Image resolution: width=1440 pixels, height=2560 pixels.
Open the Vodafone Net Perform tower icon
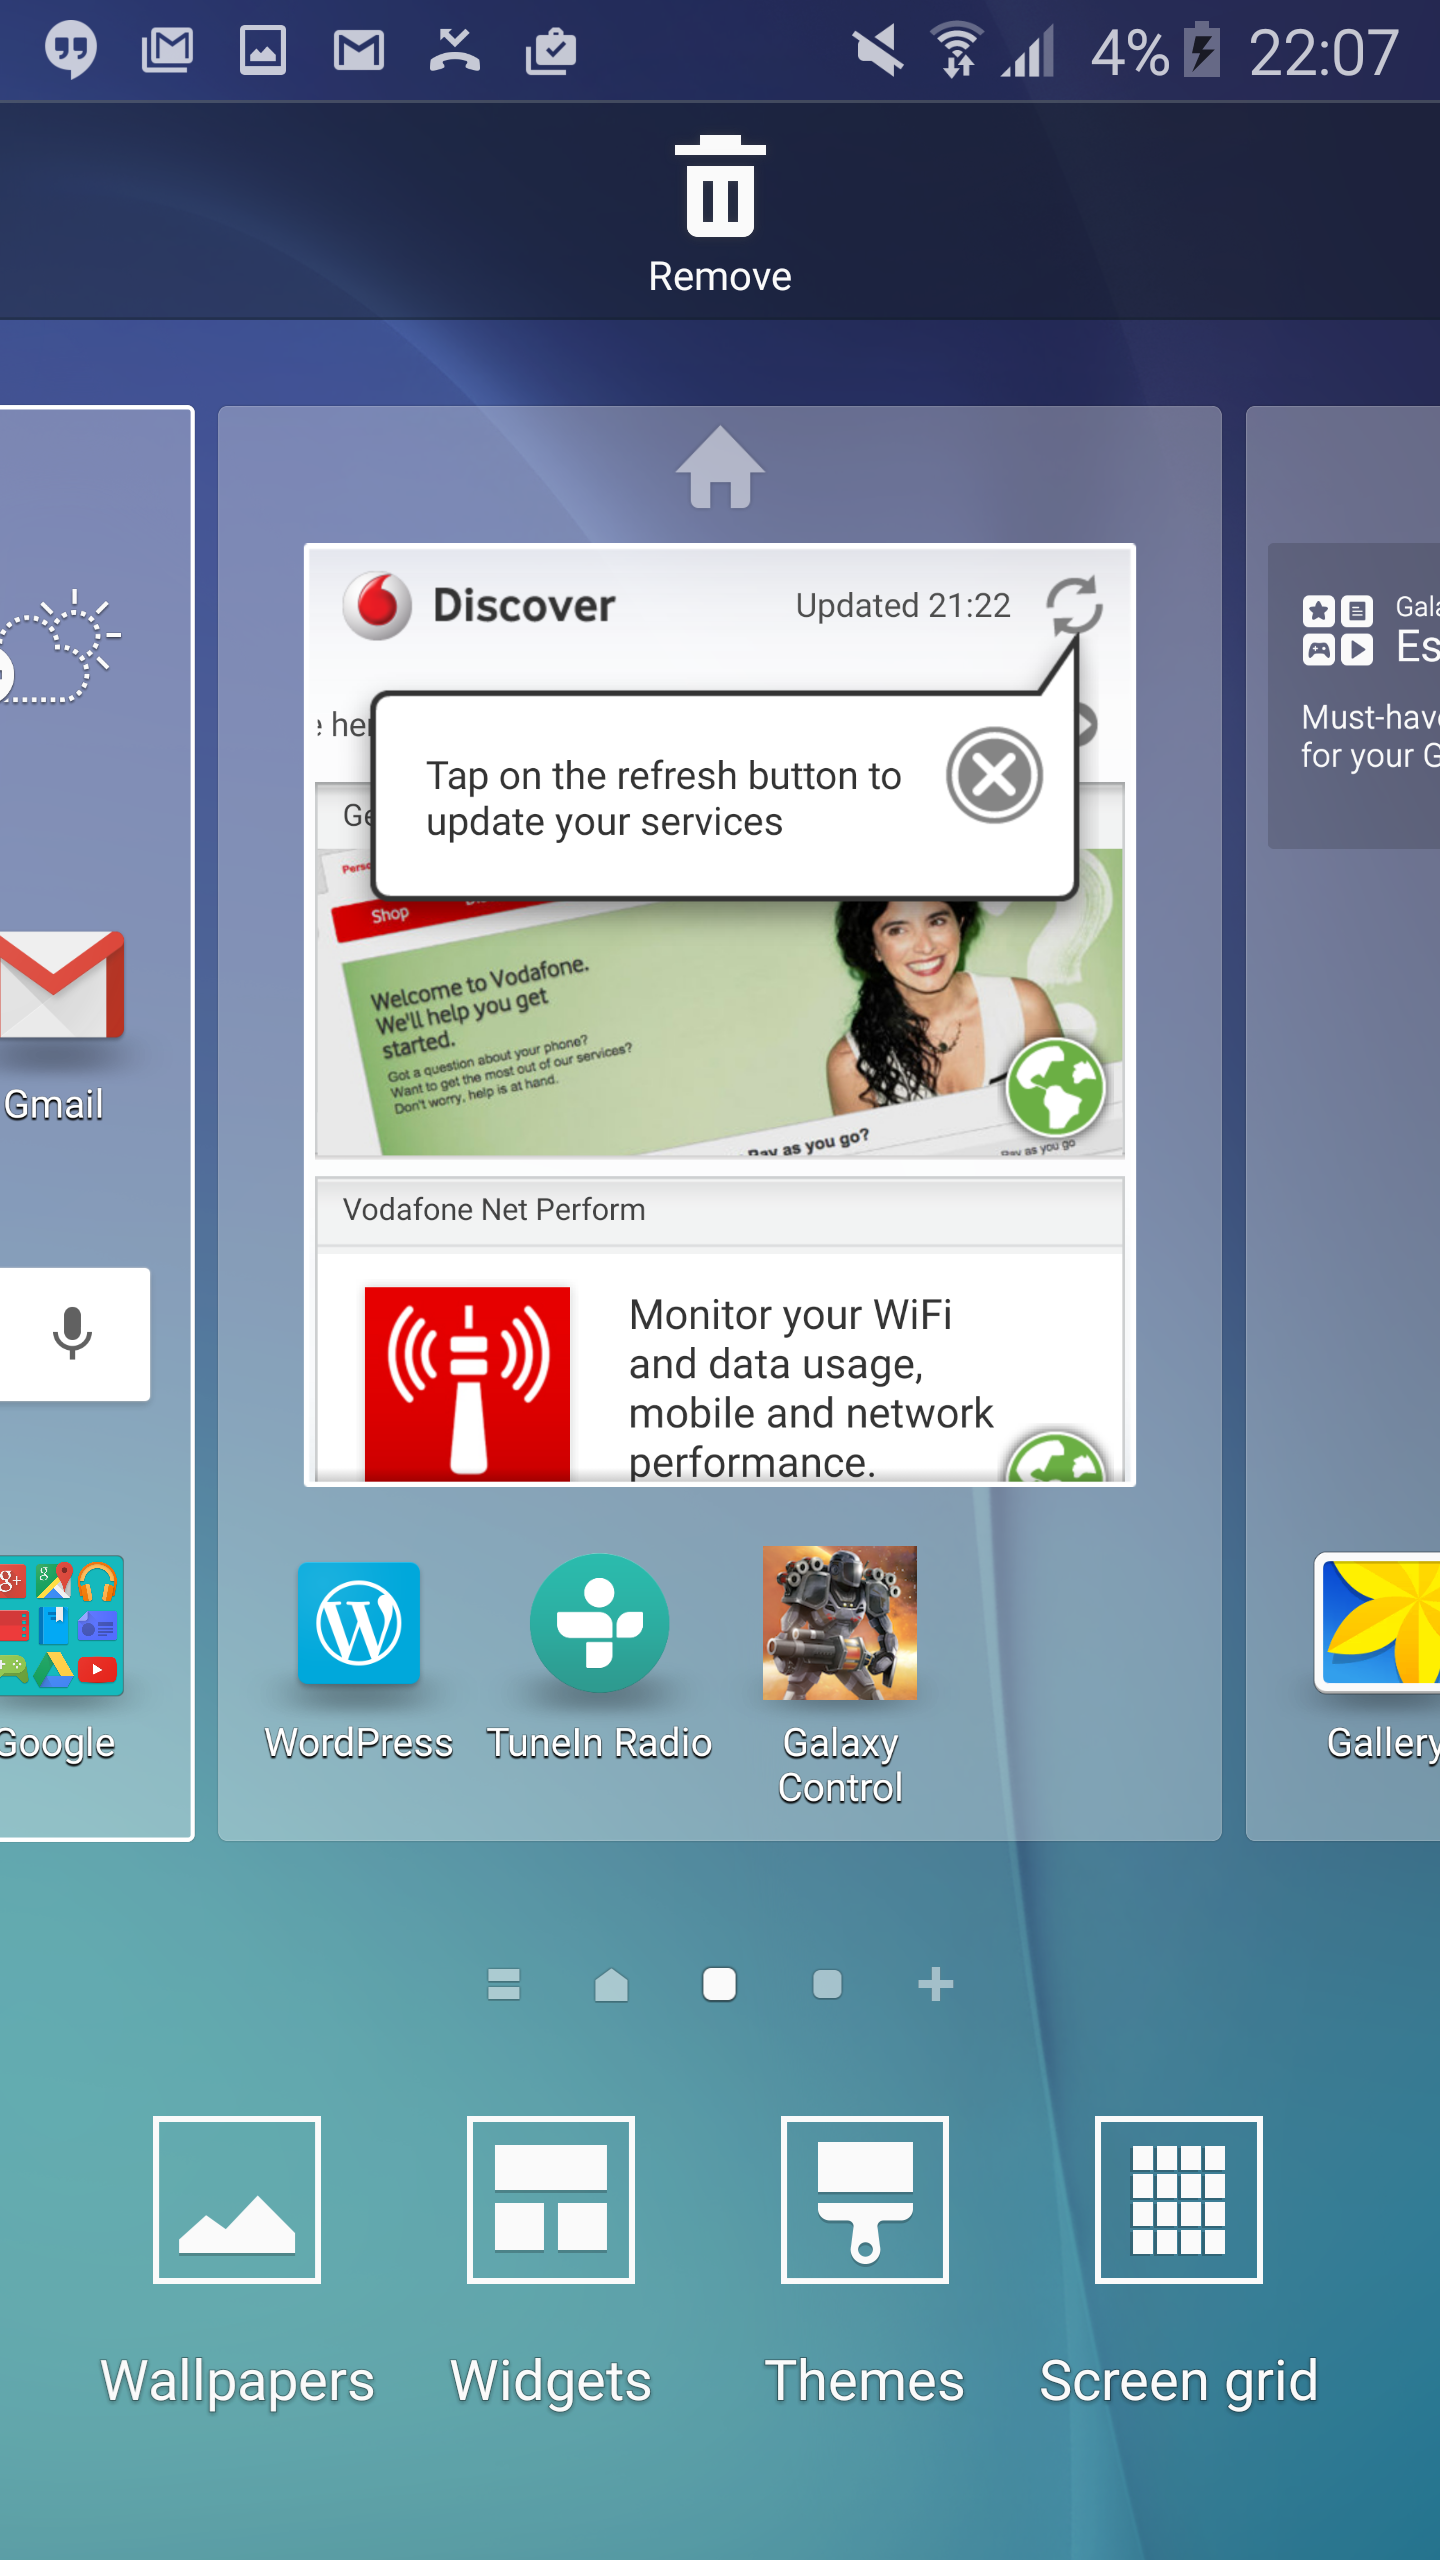pyautogui.click(x=467, y=1383)
